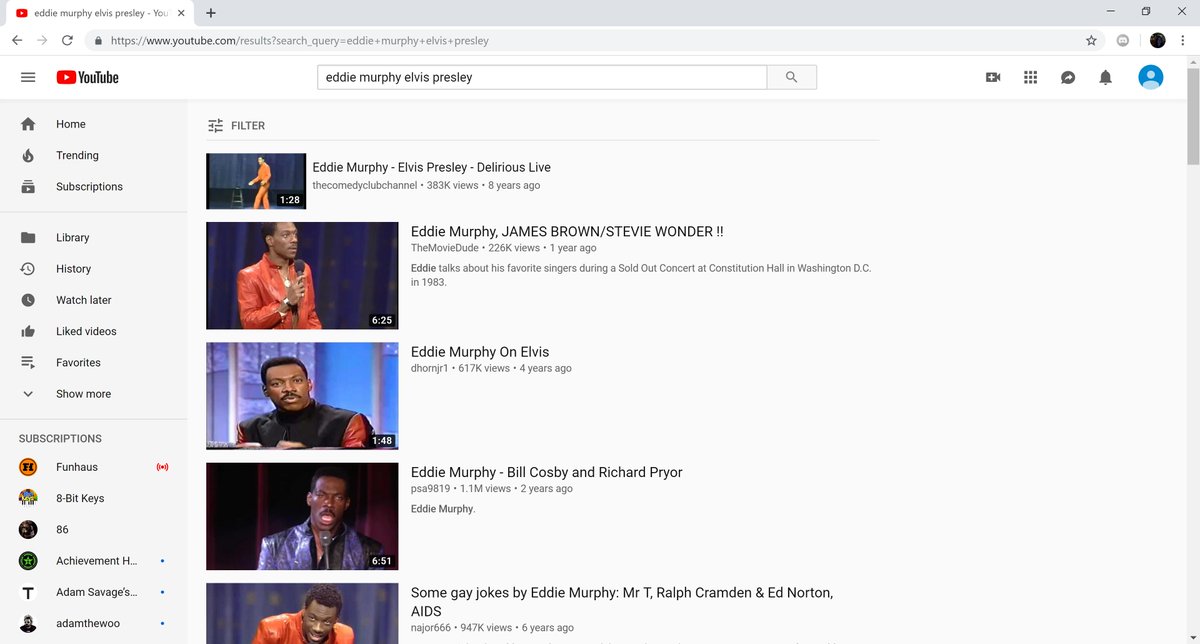Open title Eddie Murphy - Bill Cosby and Richard Pryor

click(x=547, y=472)
